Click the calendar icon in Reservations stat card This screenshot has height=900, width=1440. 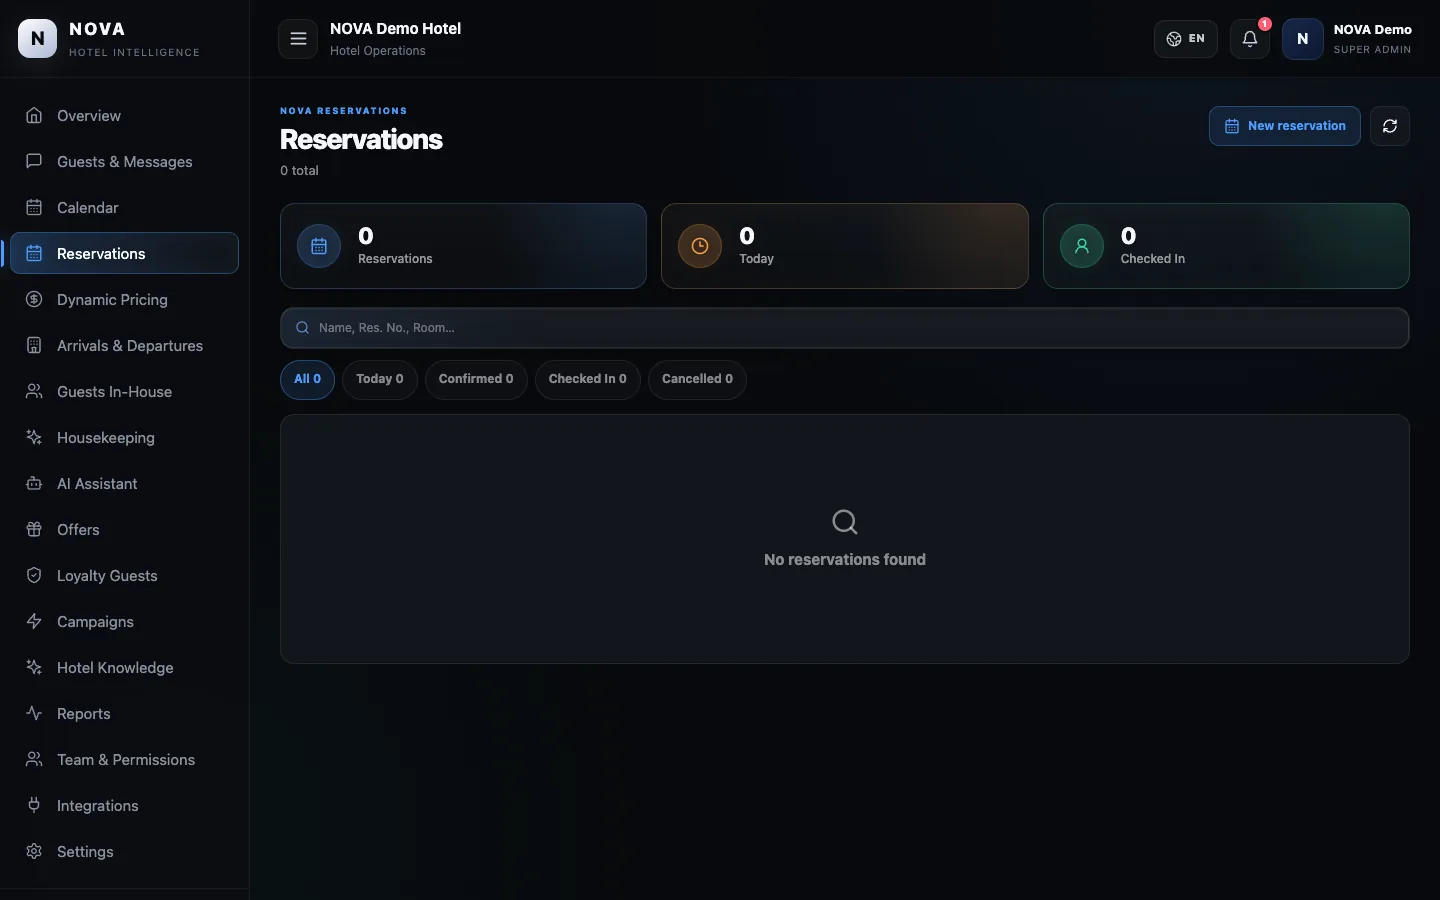319,246
